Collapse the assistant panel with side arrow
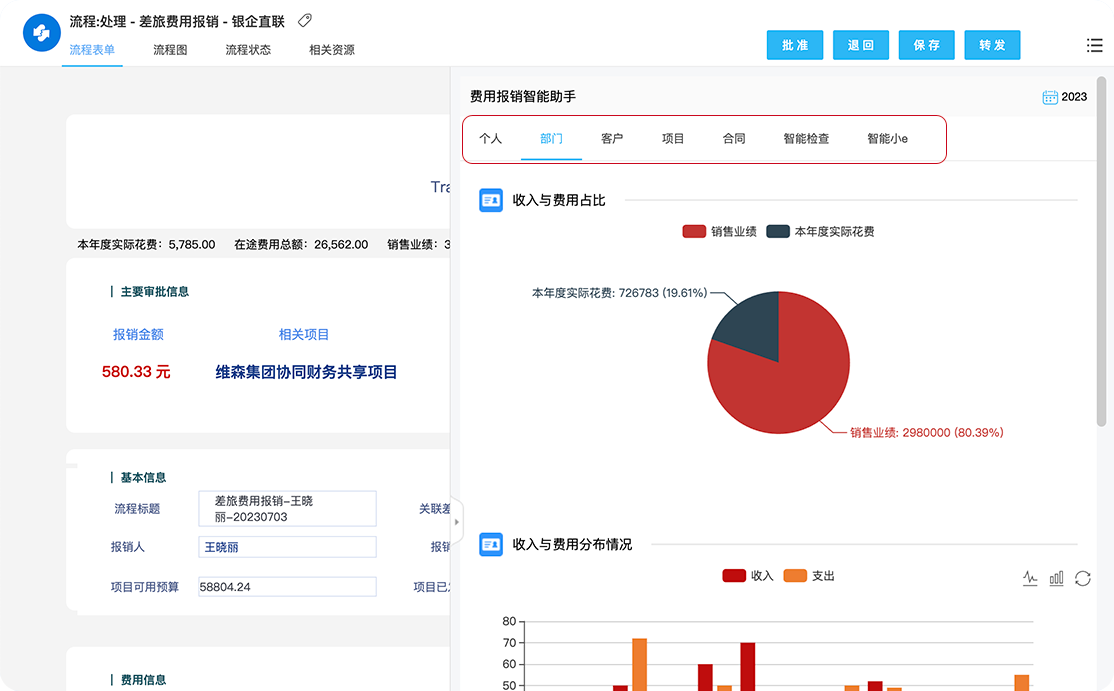Screen dimensions: 1114x691 click(457, 521)
